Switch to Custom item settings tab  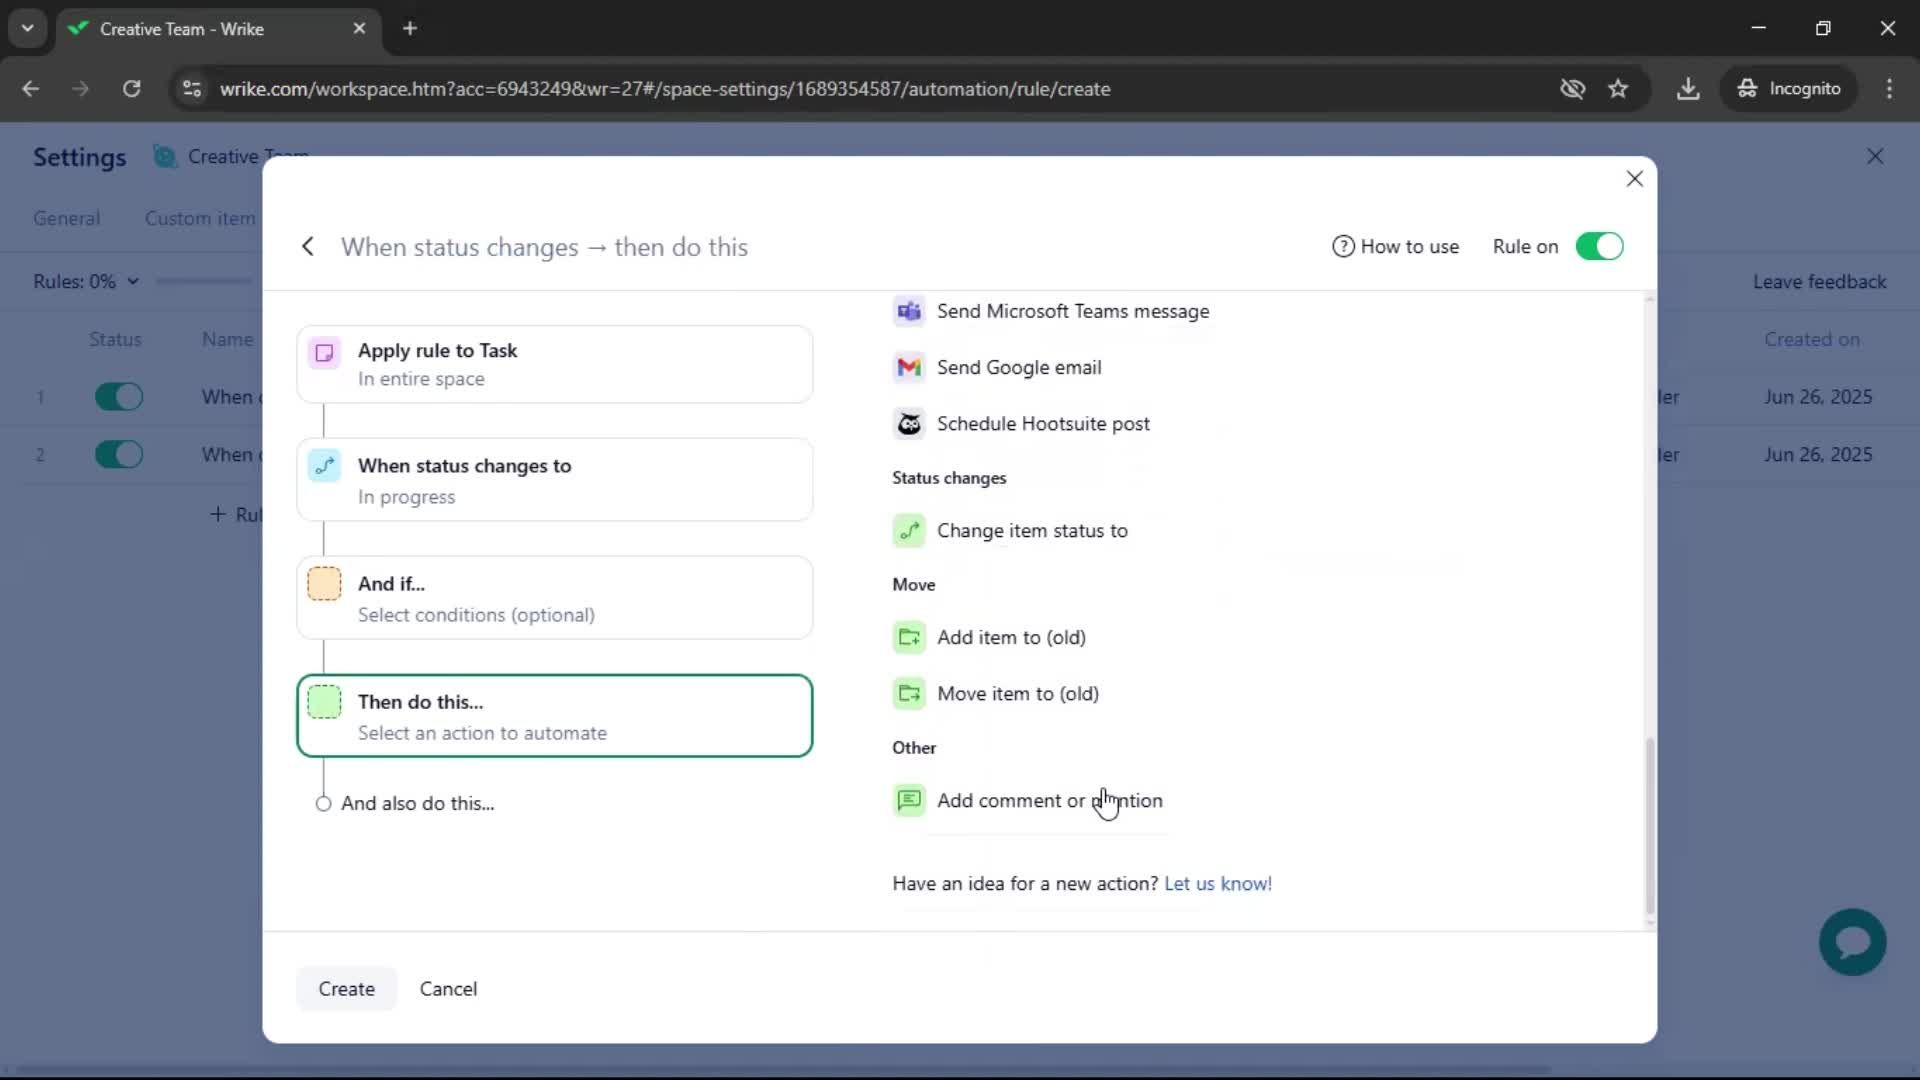(x=200, y=219)
